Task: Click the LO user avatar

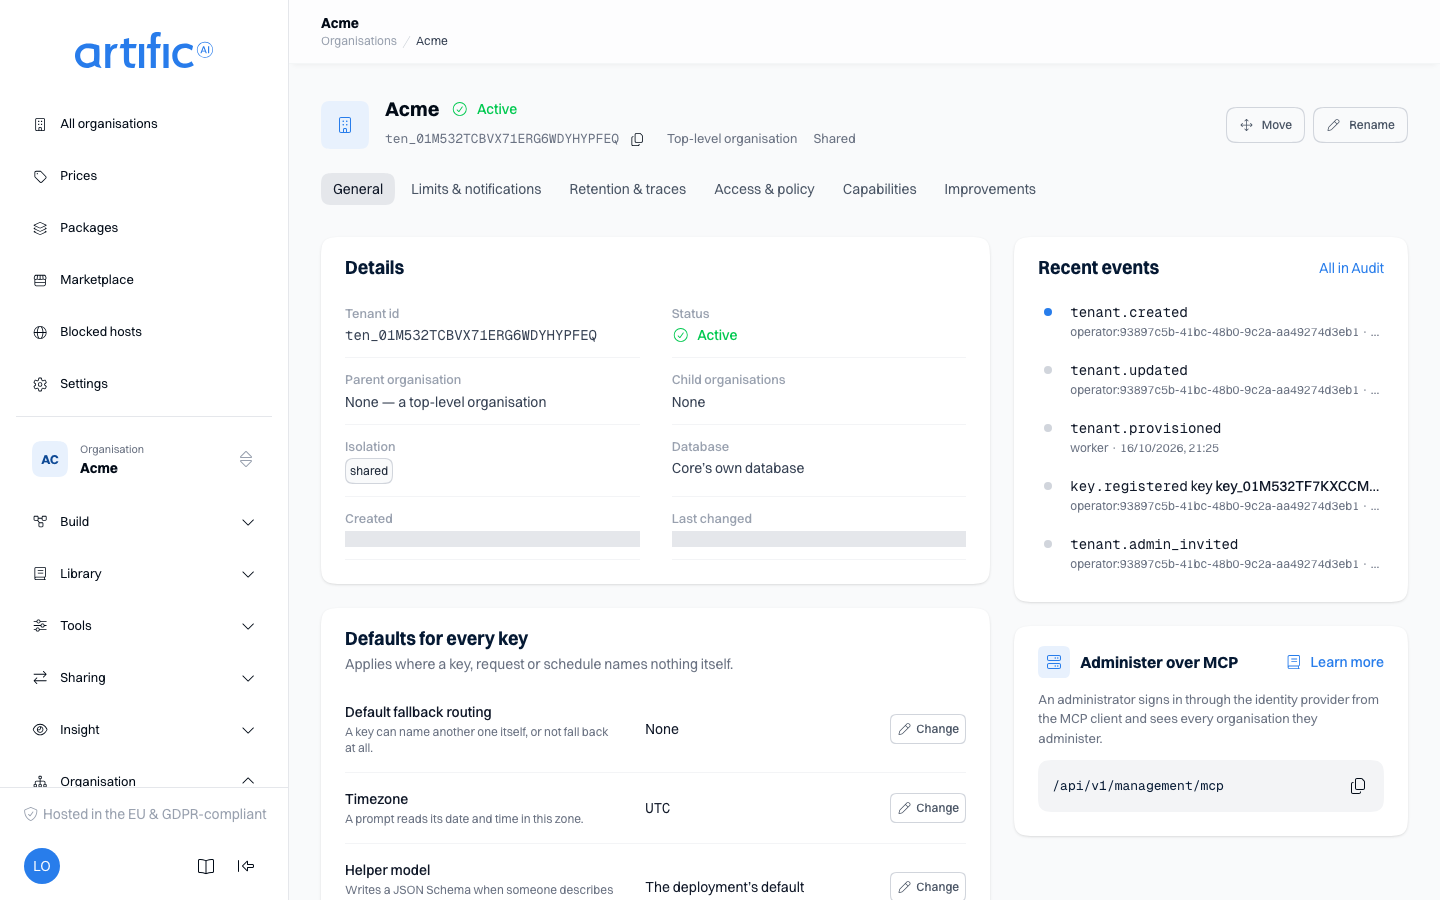Action: tap(42, 866)
